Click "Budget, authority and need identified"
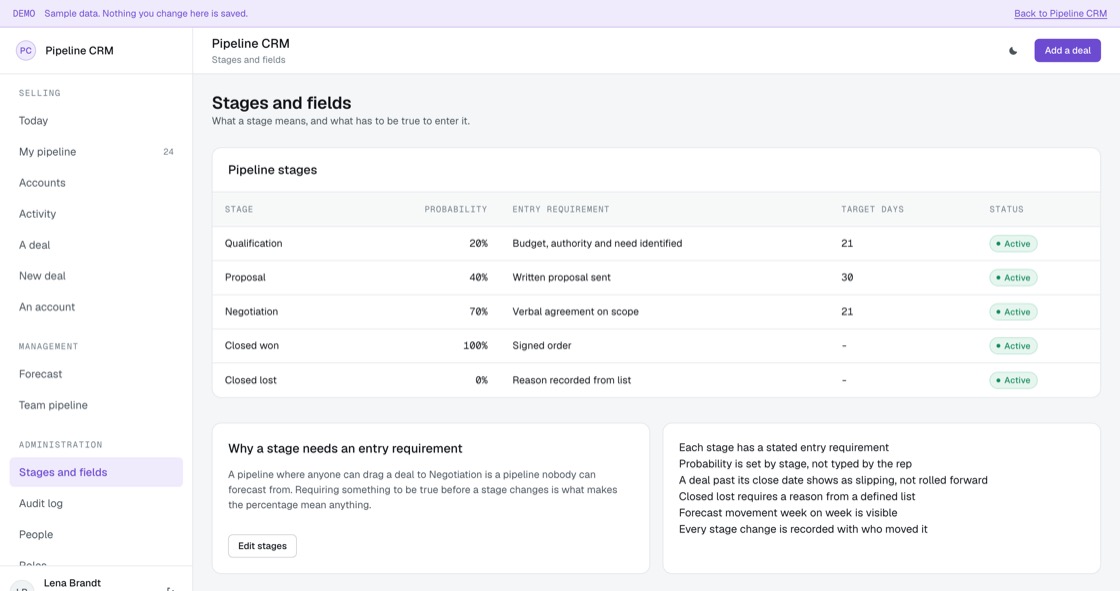1120x591 pixels. (x=597, y=244)
